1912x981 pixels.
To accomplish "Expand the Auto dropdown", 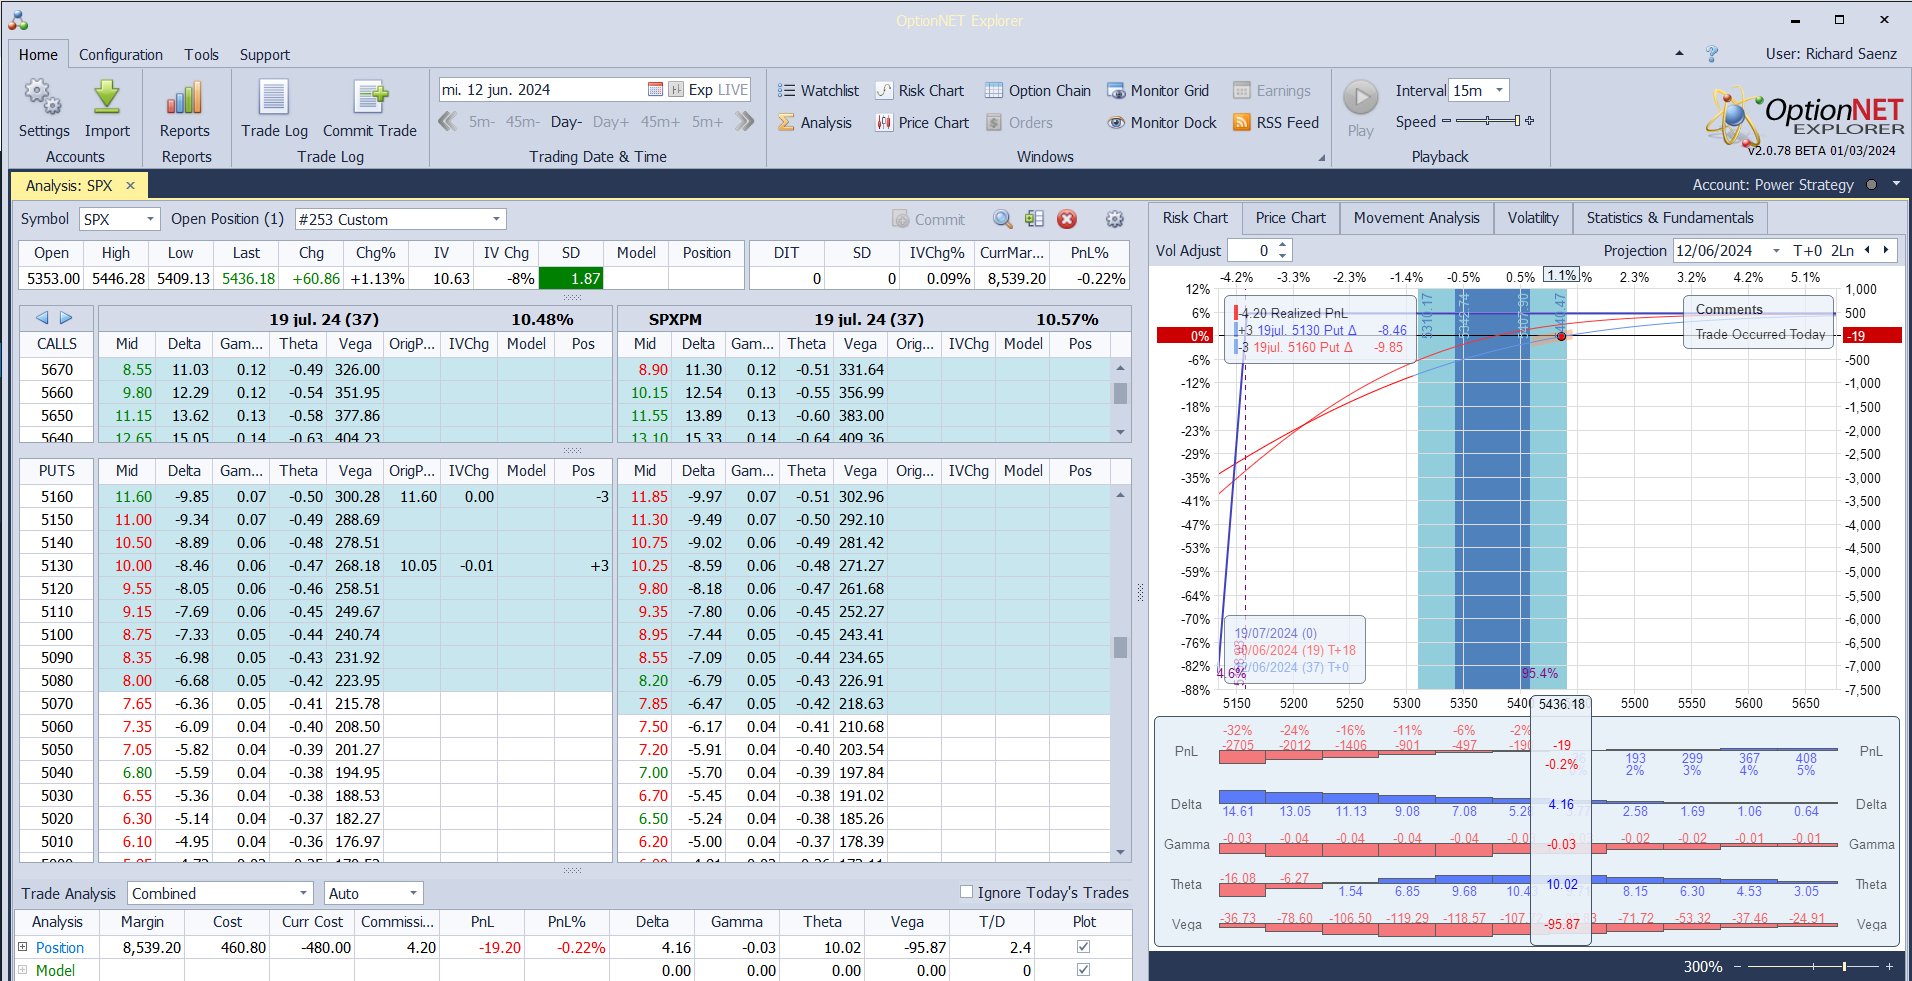I will 413,893.
